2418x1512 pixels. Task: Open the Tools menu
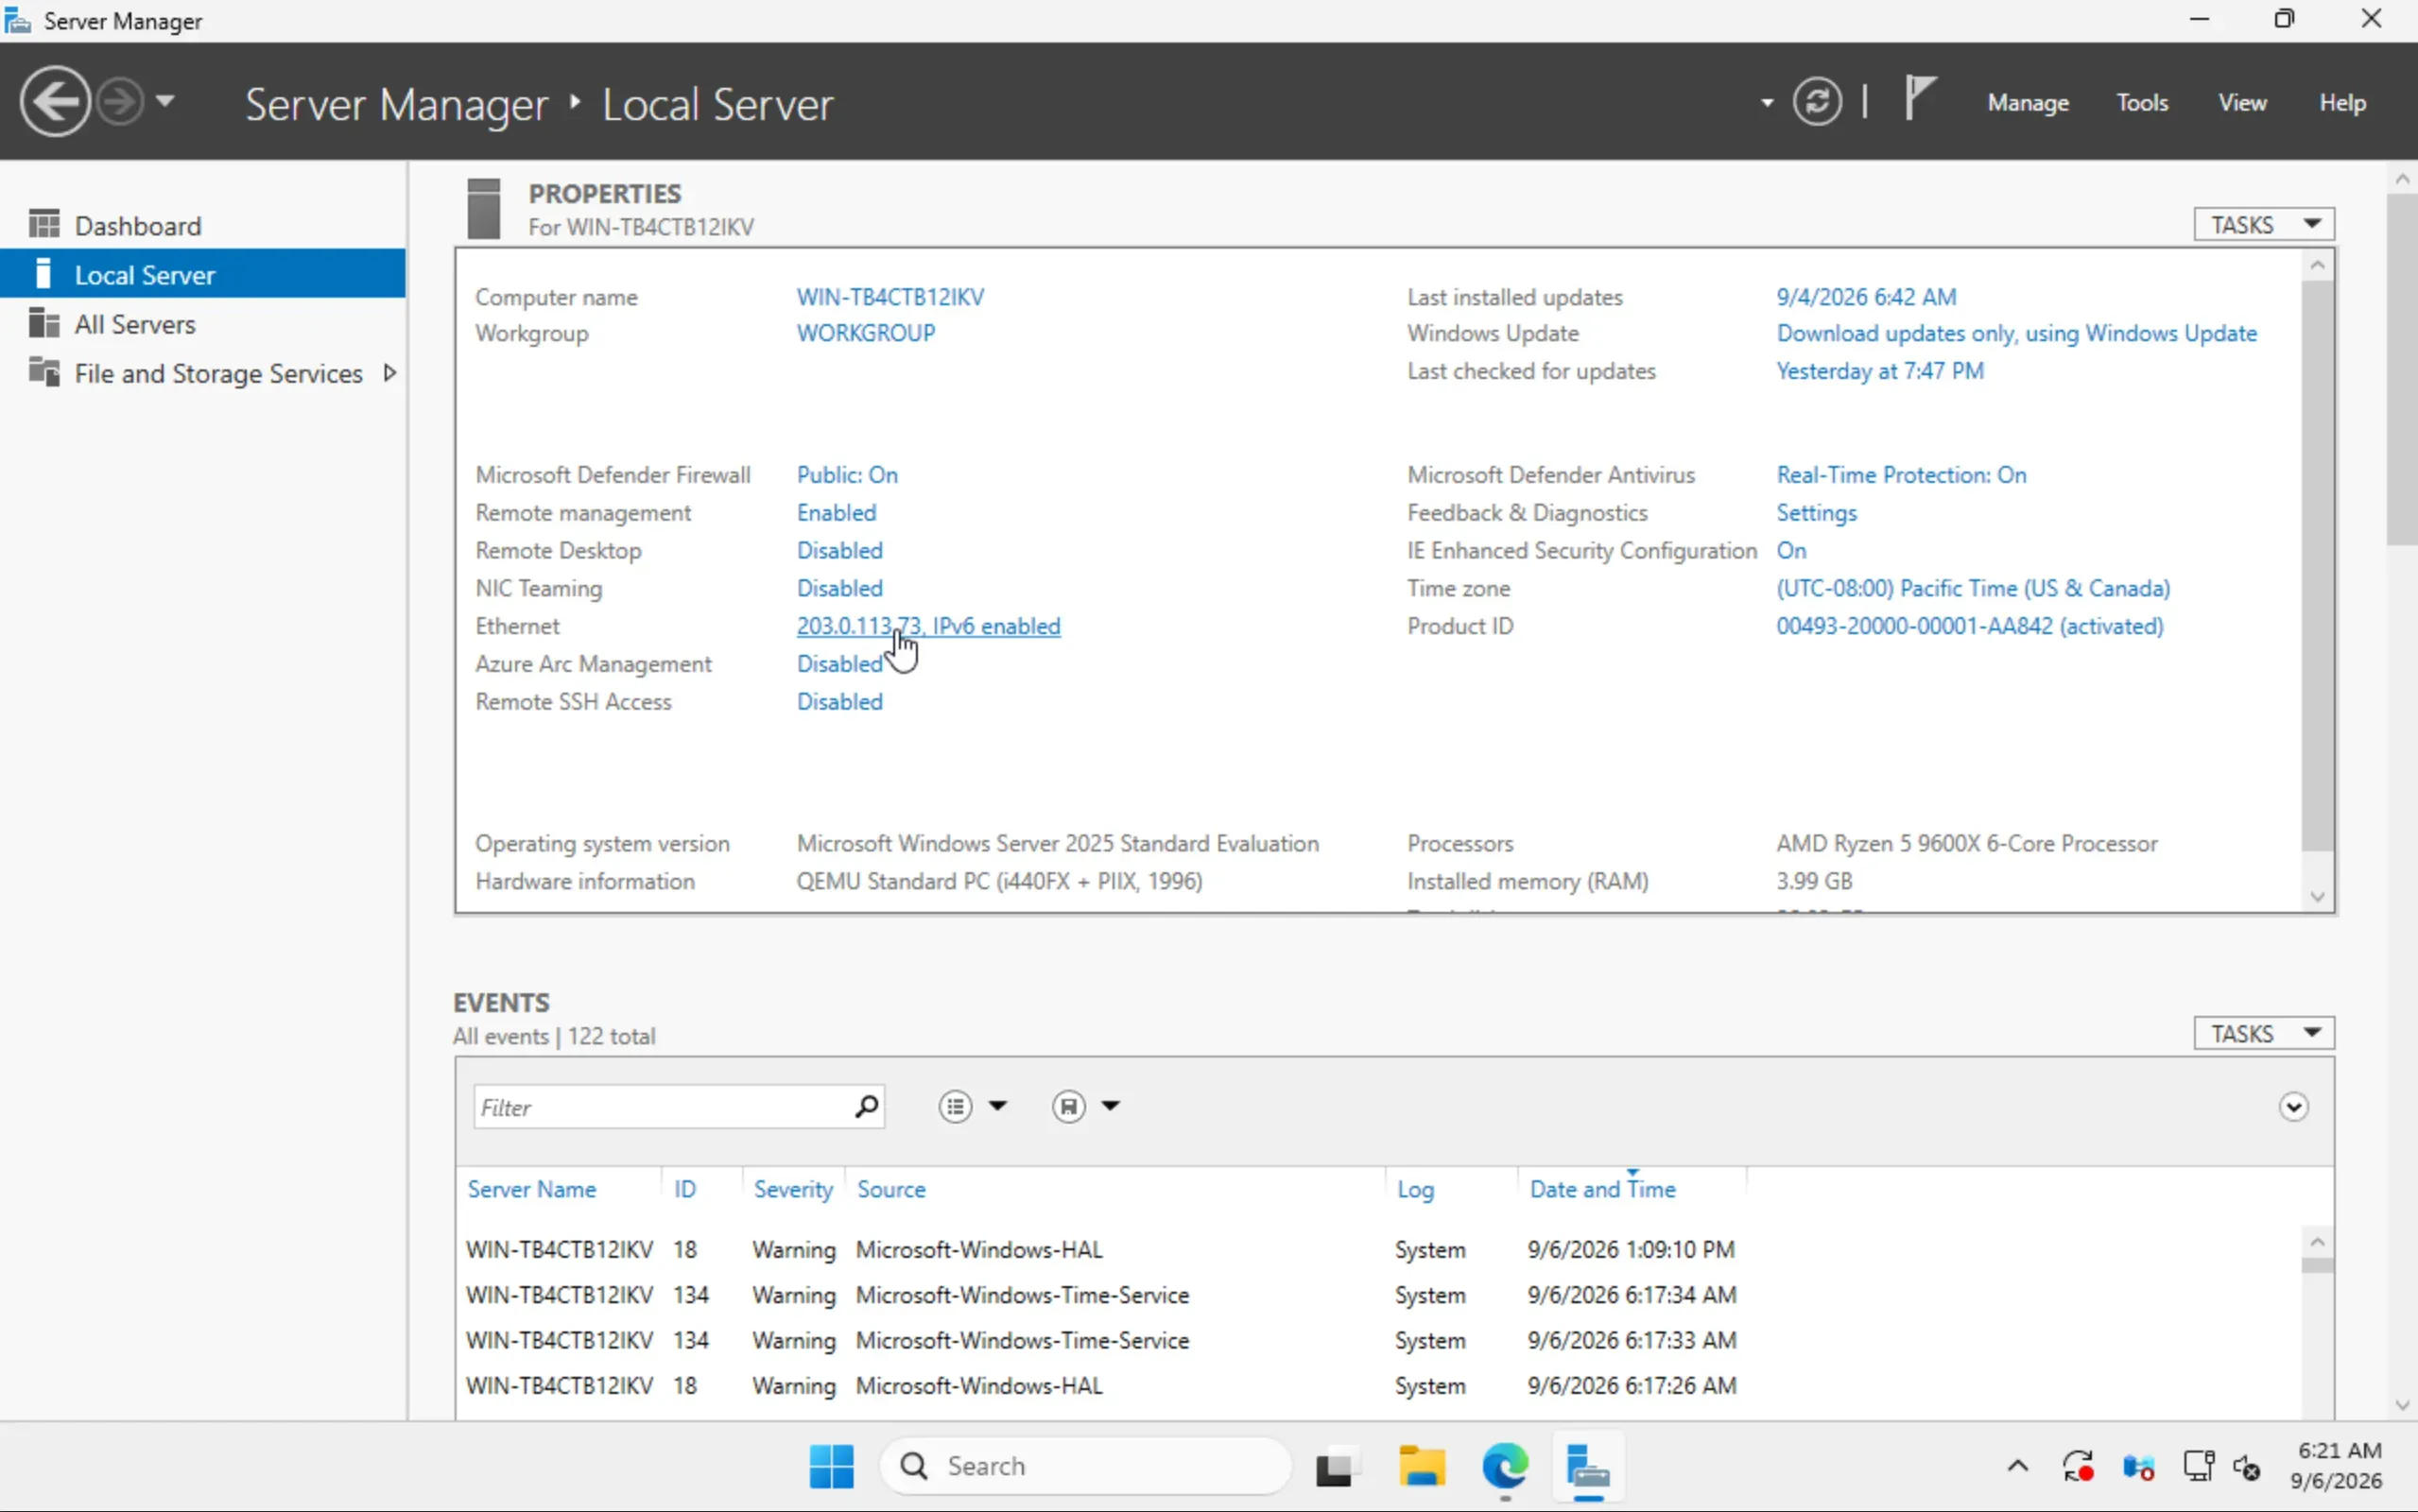tap(2141, 102)
